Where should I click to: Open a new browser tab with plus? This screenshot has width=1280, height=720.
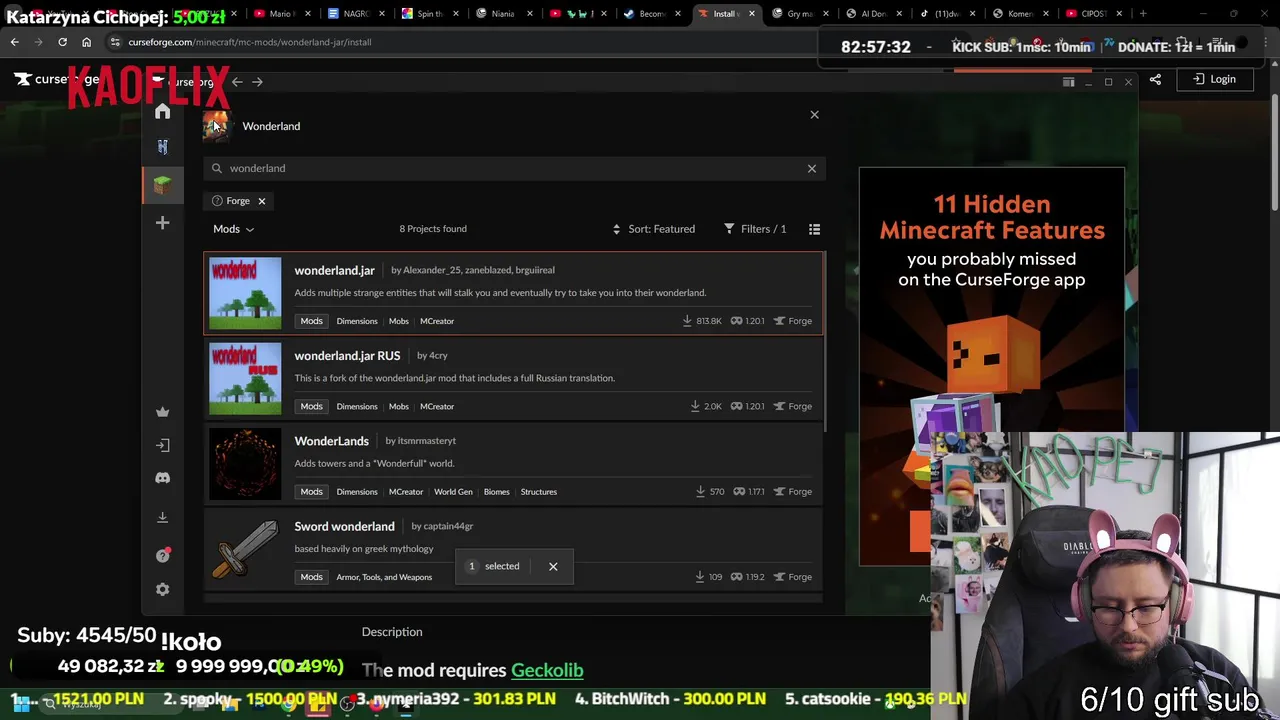coord(1143,13)
